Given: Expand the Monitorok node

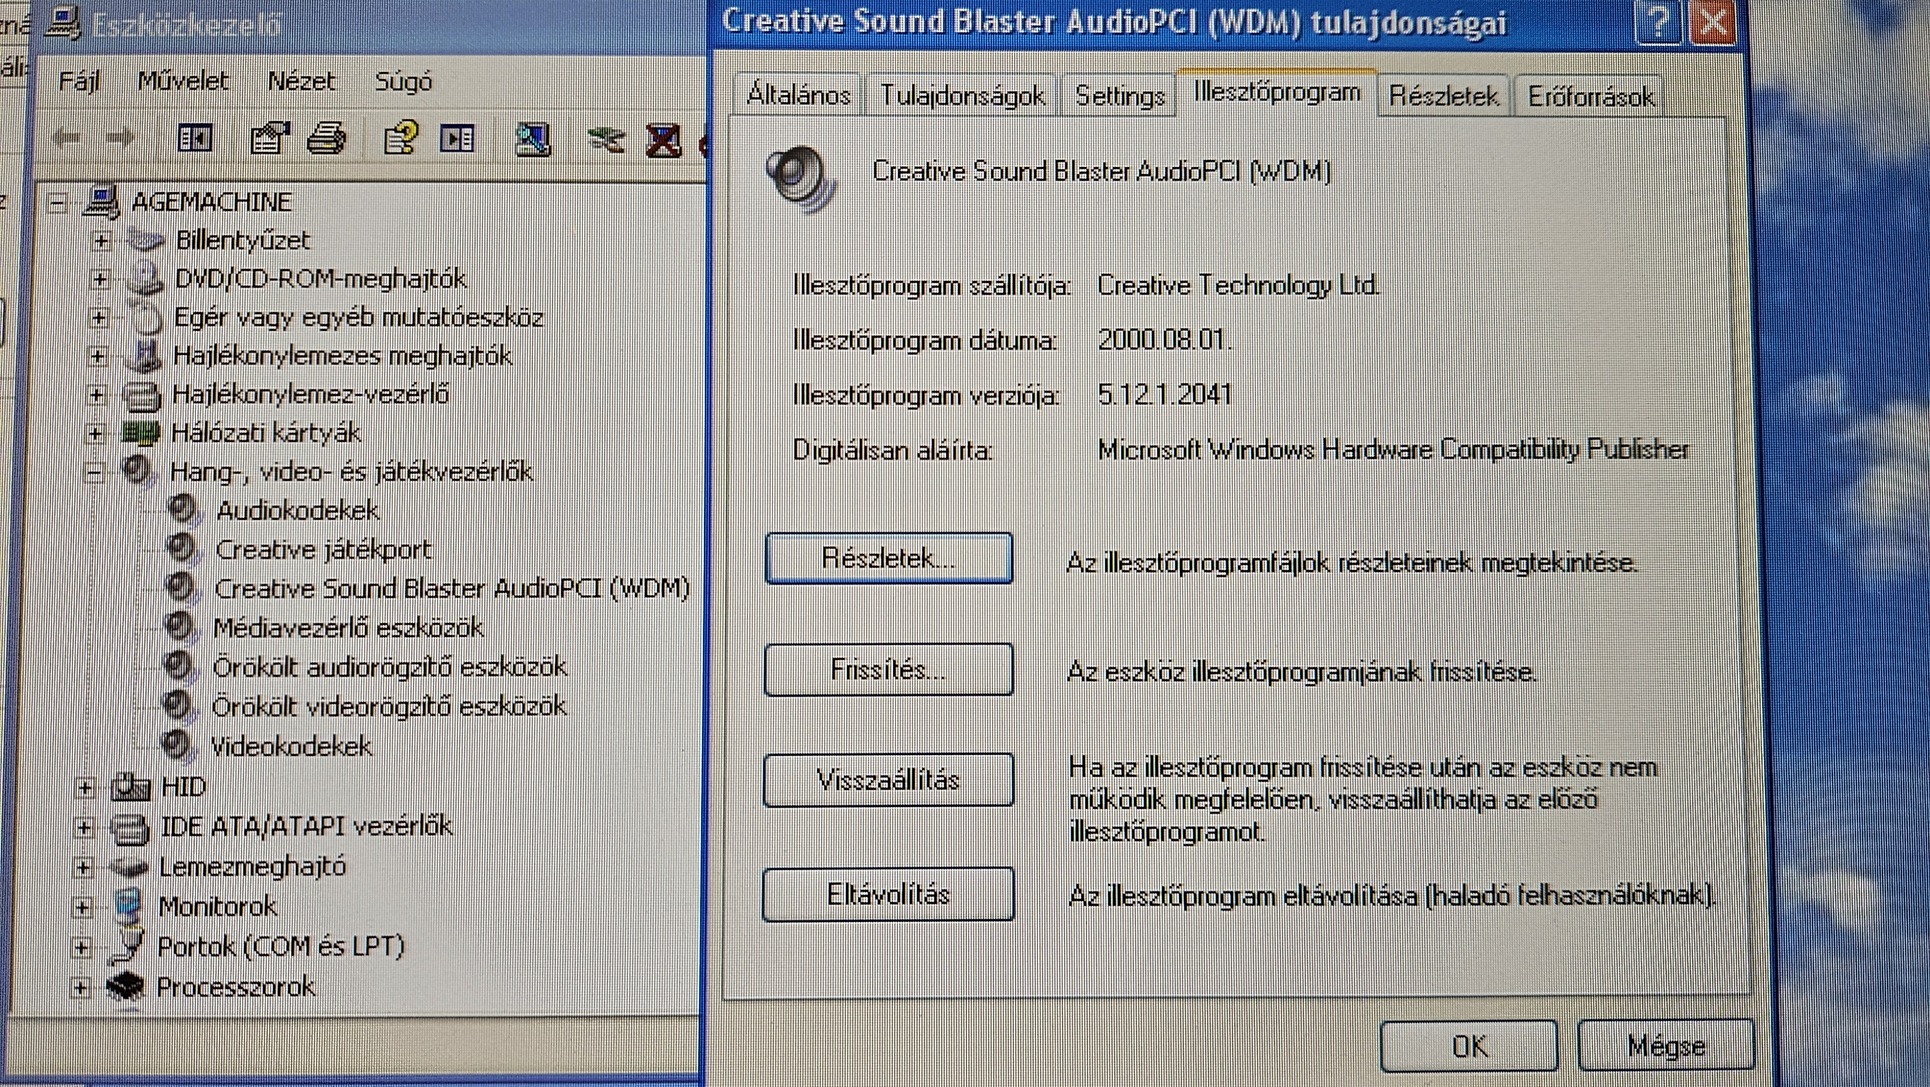Looking at the screenshot, I should coord(82,907).
